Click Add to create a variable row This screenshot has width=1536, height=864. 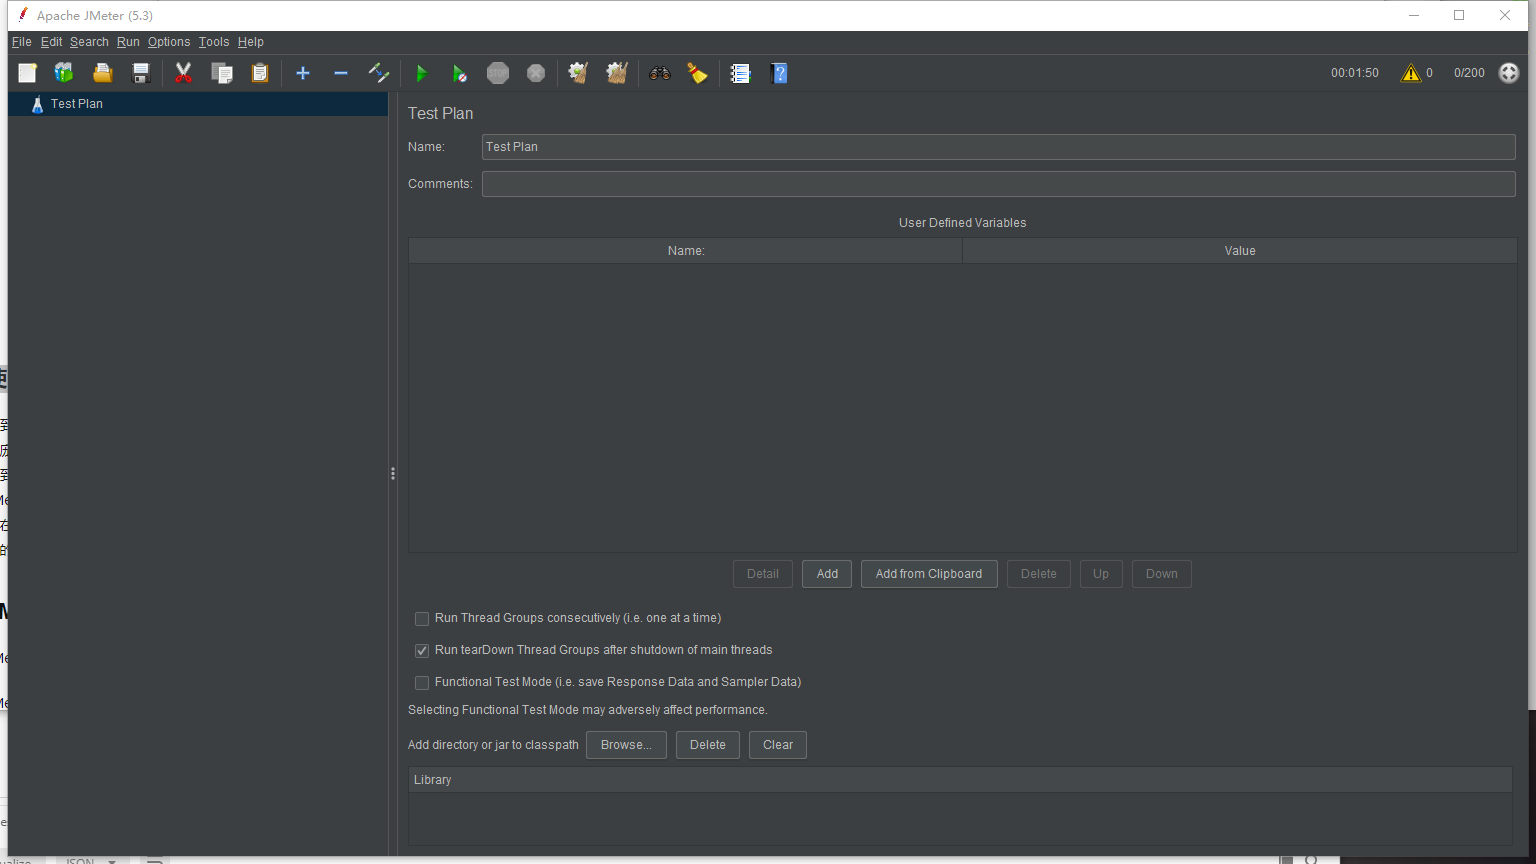[x=827, y=574]
